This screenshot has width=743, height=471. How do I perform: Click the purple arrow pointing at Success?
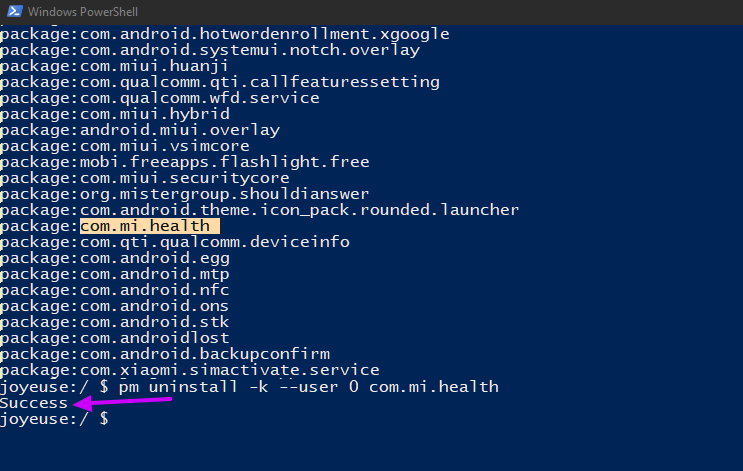point(122,403)
